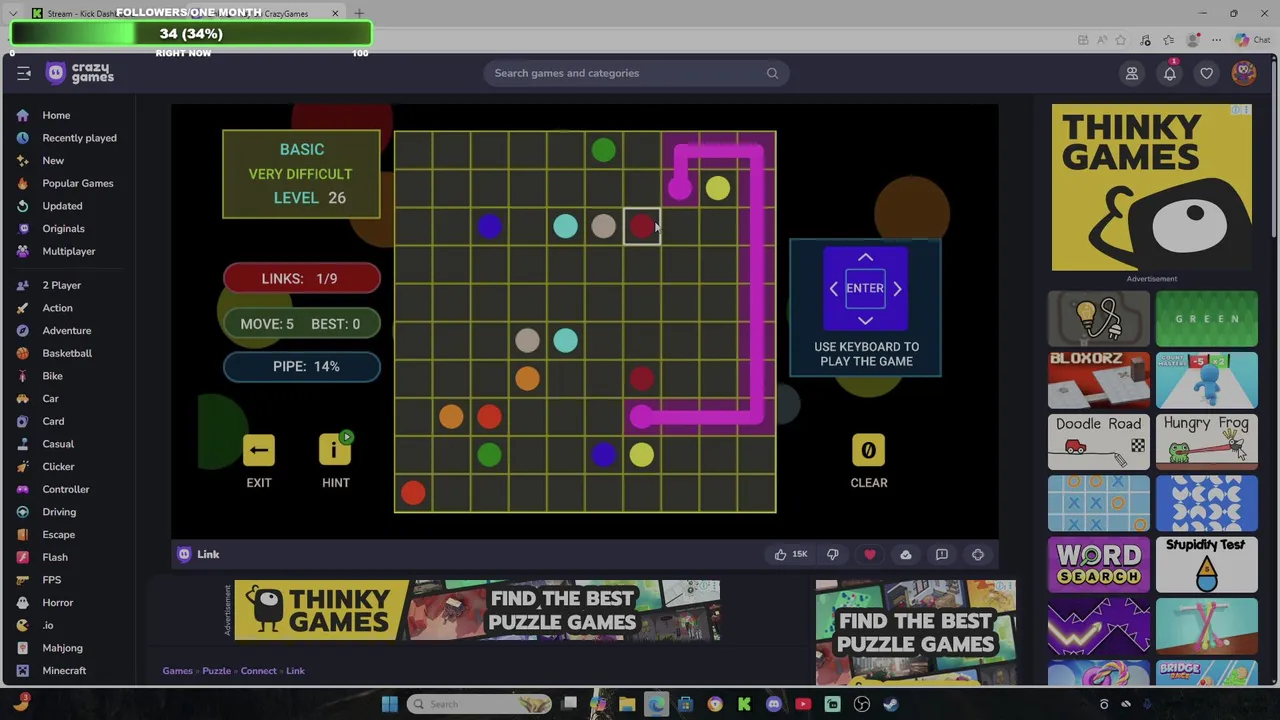Open Multiplayer category

(x=69, y=251)
